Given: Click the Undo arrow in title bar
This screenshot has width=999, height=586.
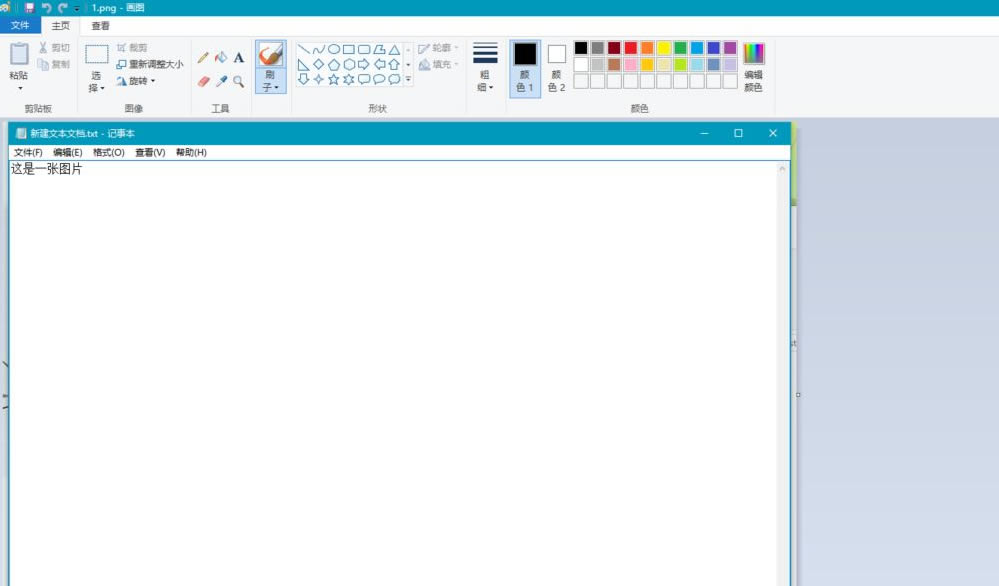Looking at the screenshot, I should coord(46,7).
